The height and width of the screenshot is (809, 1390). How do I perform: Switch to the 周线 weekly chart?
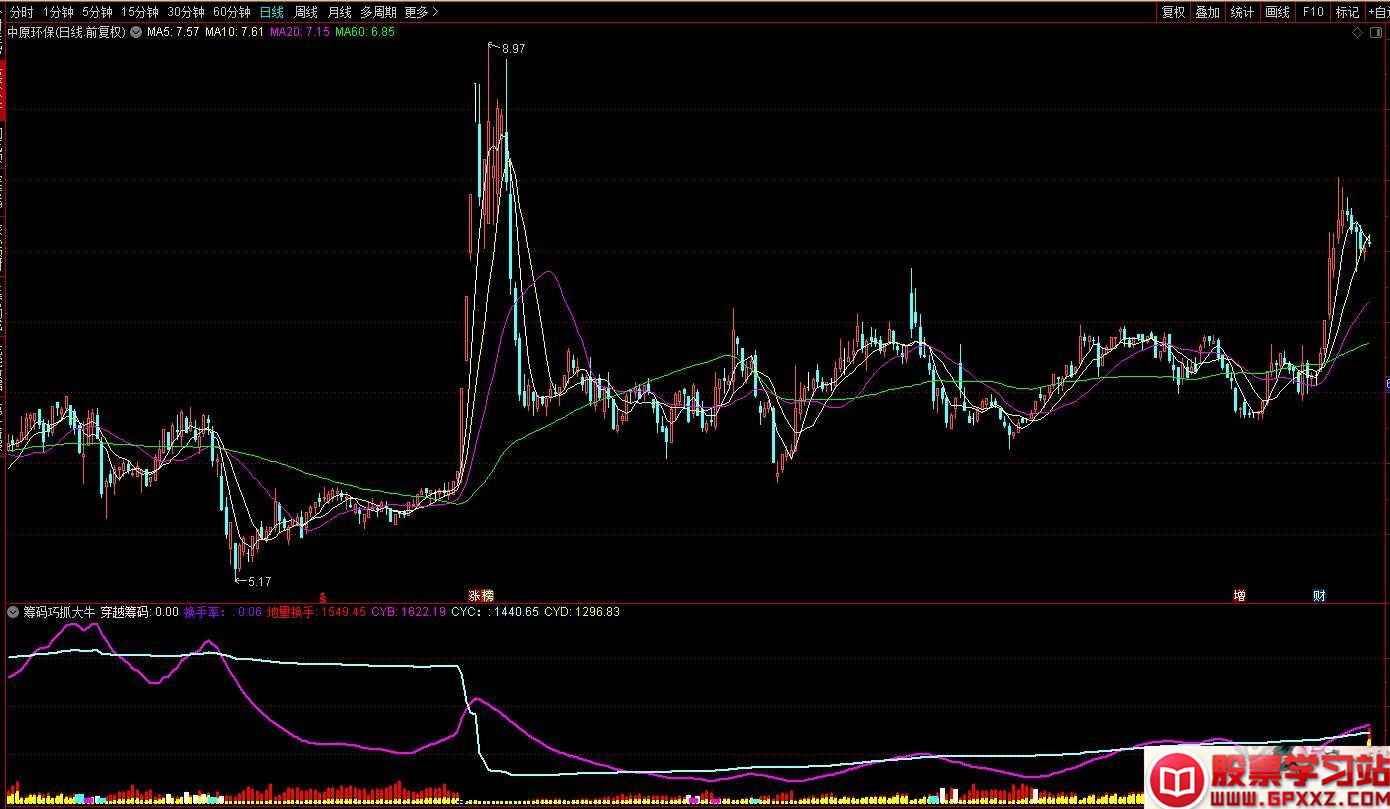pyautogui.click(x=306, y=12)
